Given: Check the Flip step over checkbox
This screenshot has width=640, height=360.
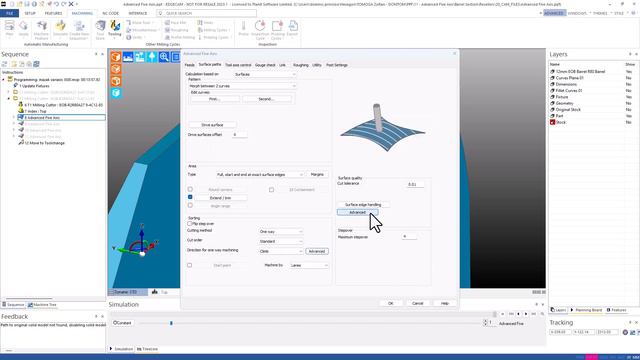Looking at the screenshot, I should [x=189, y=224].
